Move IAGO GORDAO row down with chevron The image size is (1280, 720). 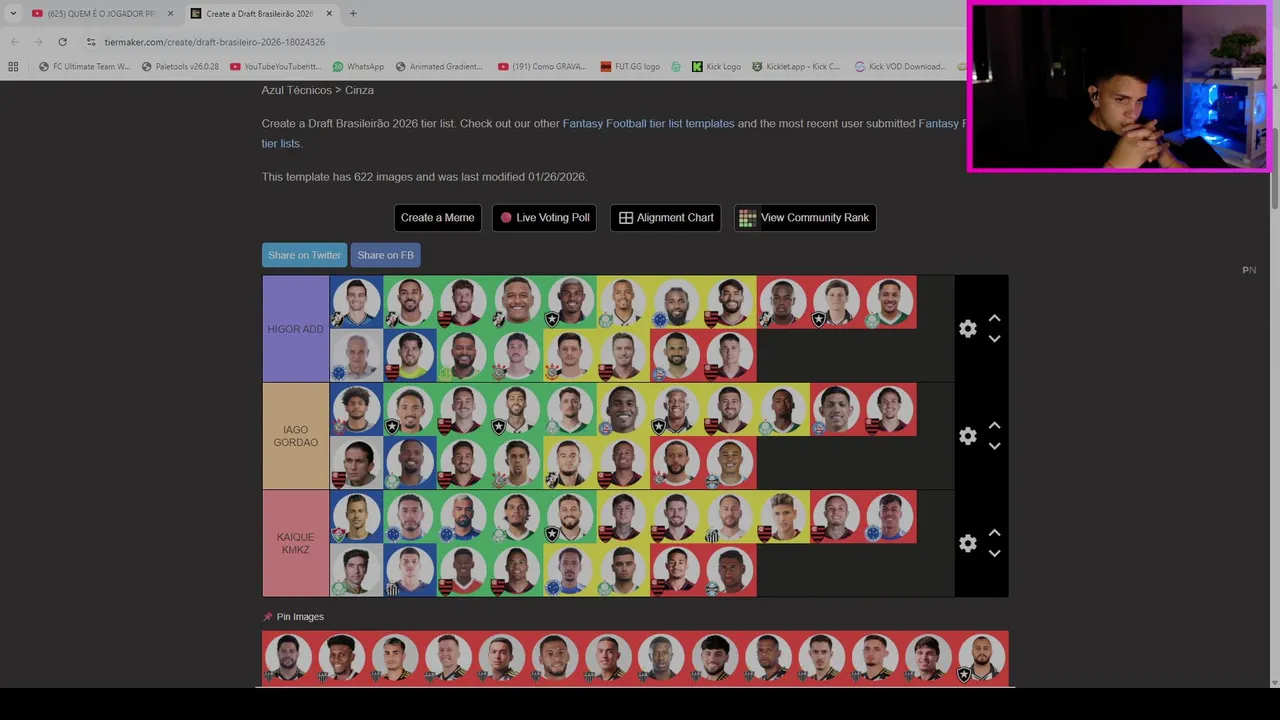click(x=994, y=446)
